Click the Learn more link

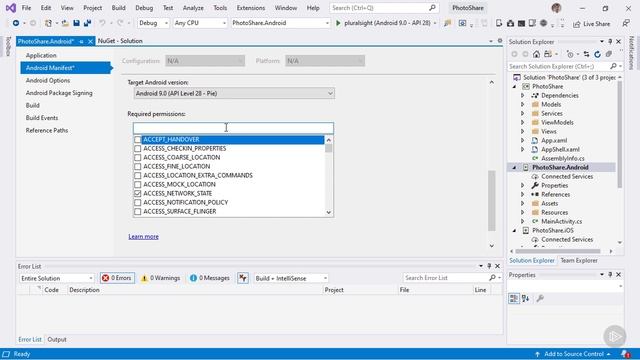point(143,236)
